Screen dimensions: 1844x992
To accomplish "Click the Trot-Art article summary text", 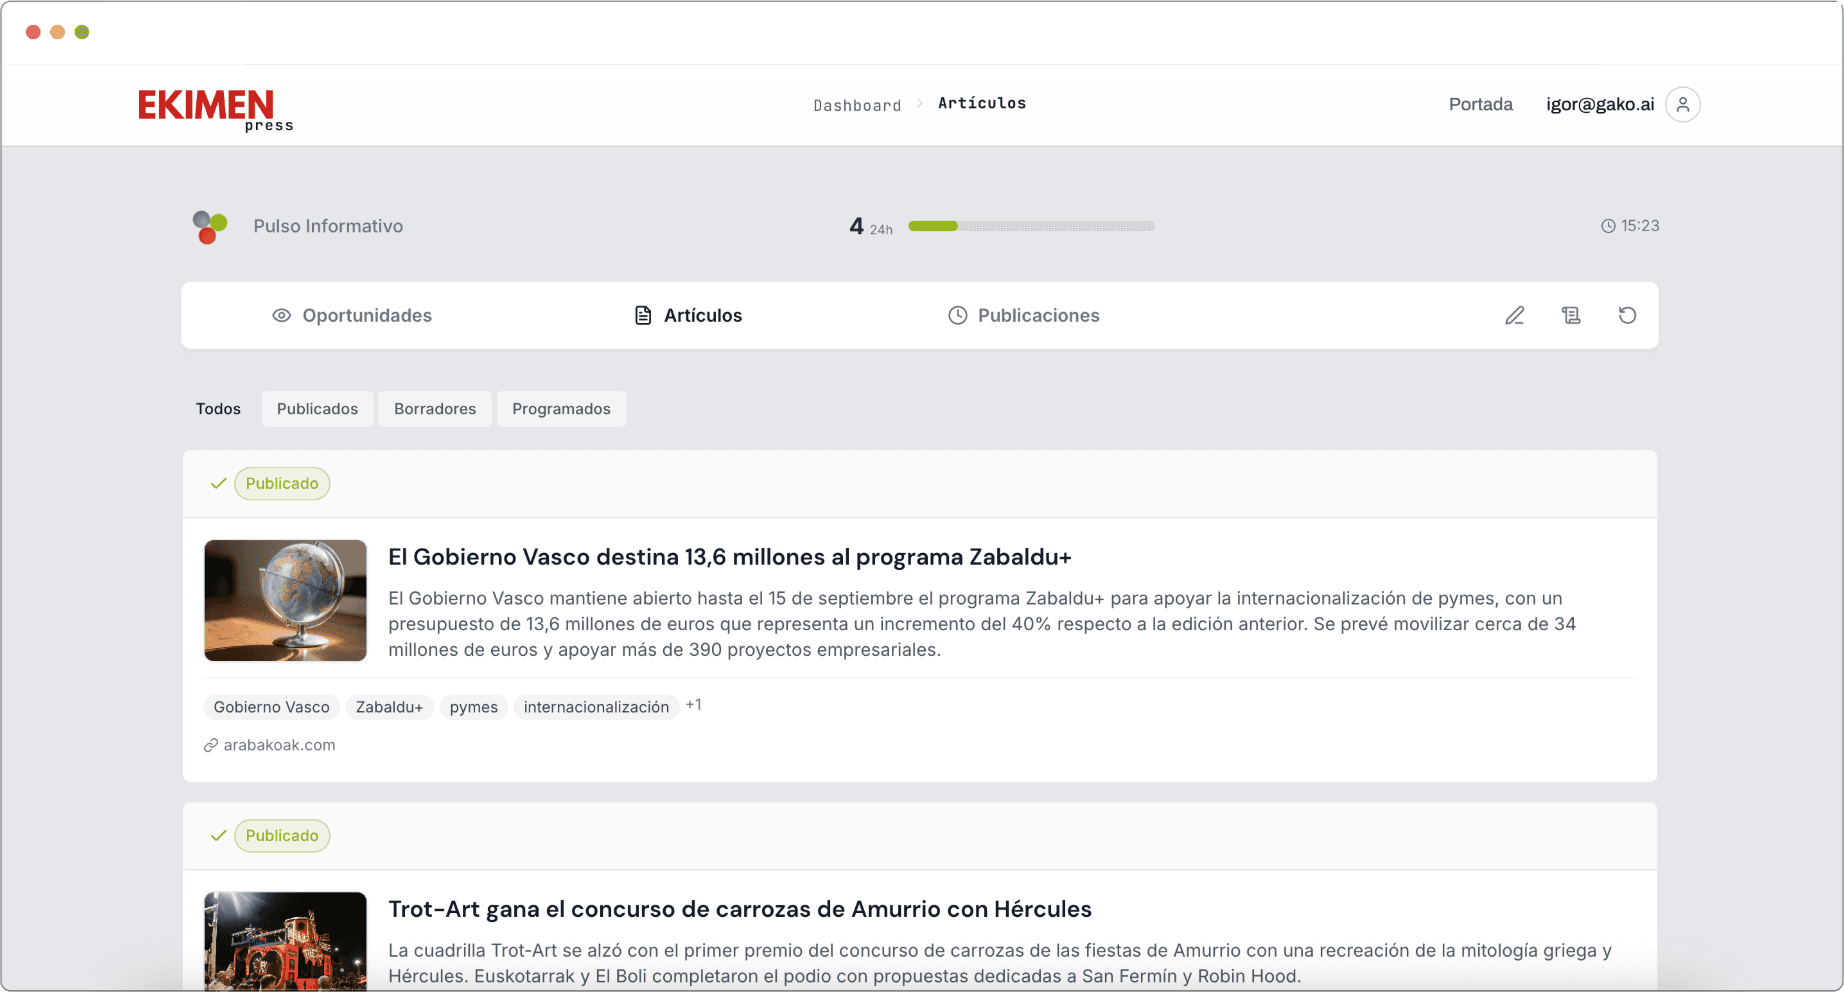I will [1000, 964].
